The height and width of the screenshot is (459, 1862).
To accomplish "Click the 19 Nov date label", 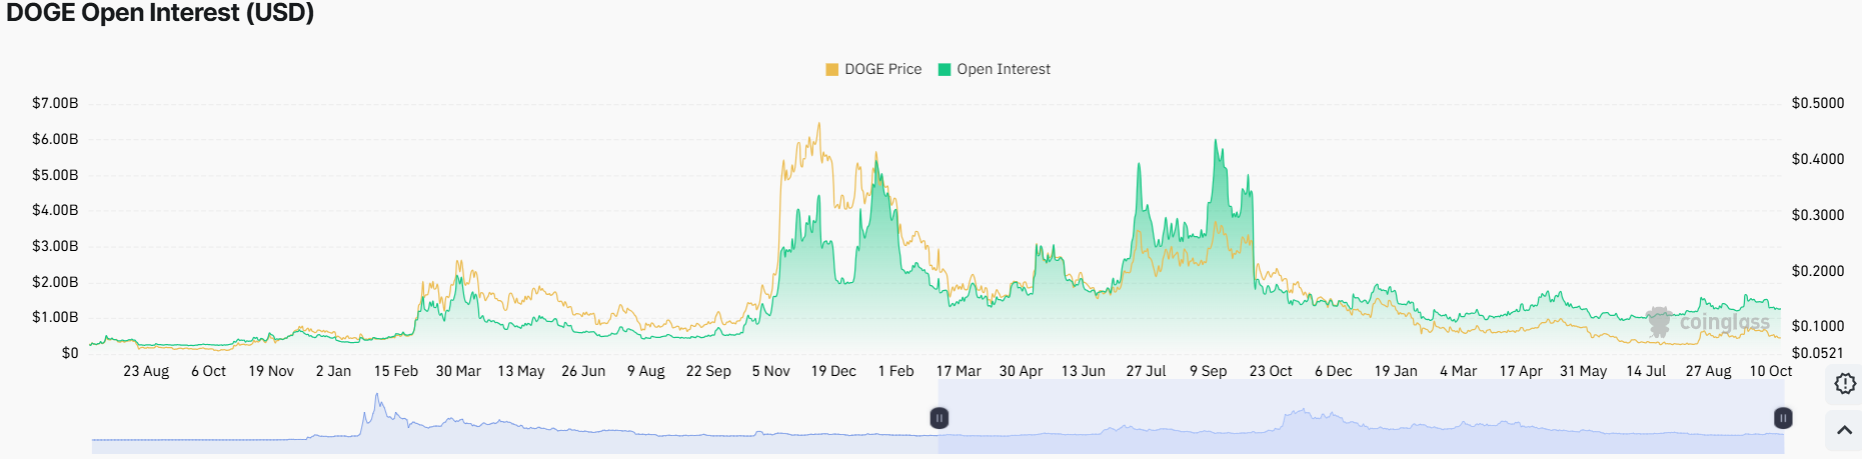I will click(271, 371).
